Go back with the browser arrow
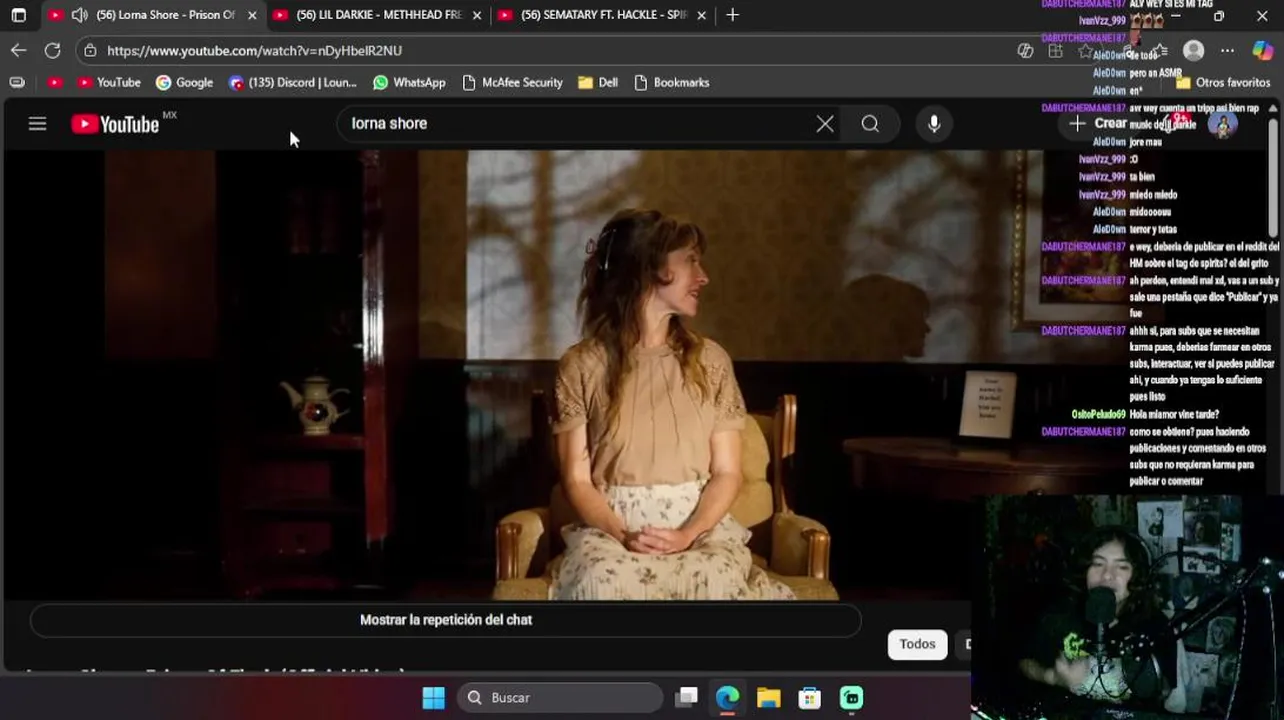1284x720 pixels. tap(19, 50)
